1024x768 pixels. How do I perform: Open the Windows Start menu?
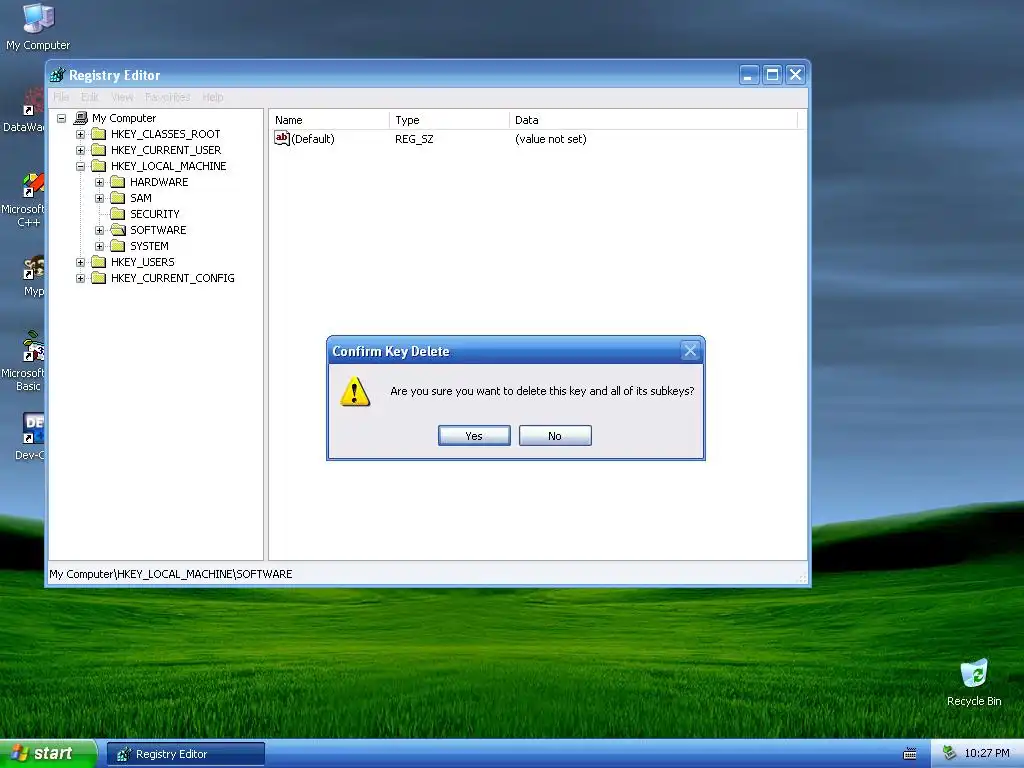click(48, 754)
